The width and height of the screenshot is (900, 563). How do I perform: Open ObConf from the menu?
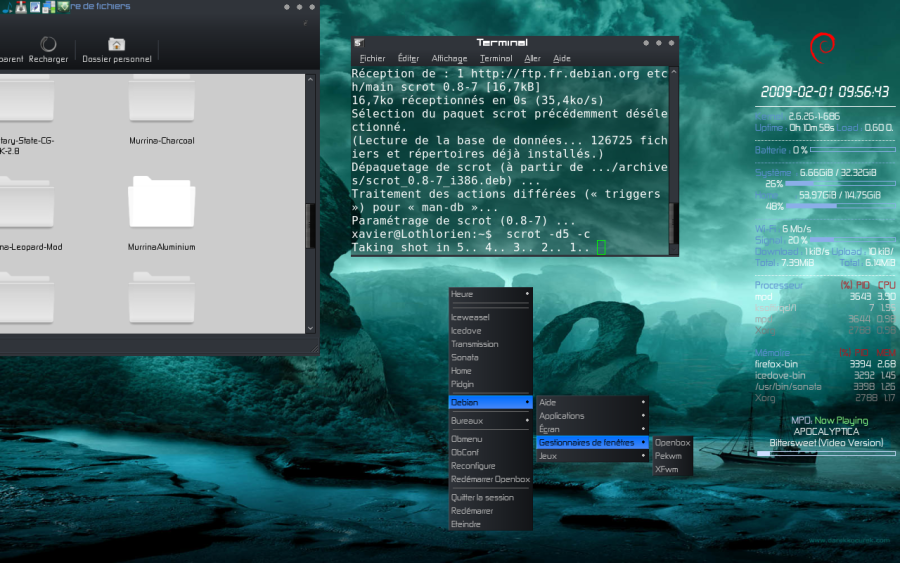[490, 452]
